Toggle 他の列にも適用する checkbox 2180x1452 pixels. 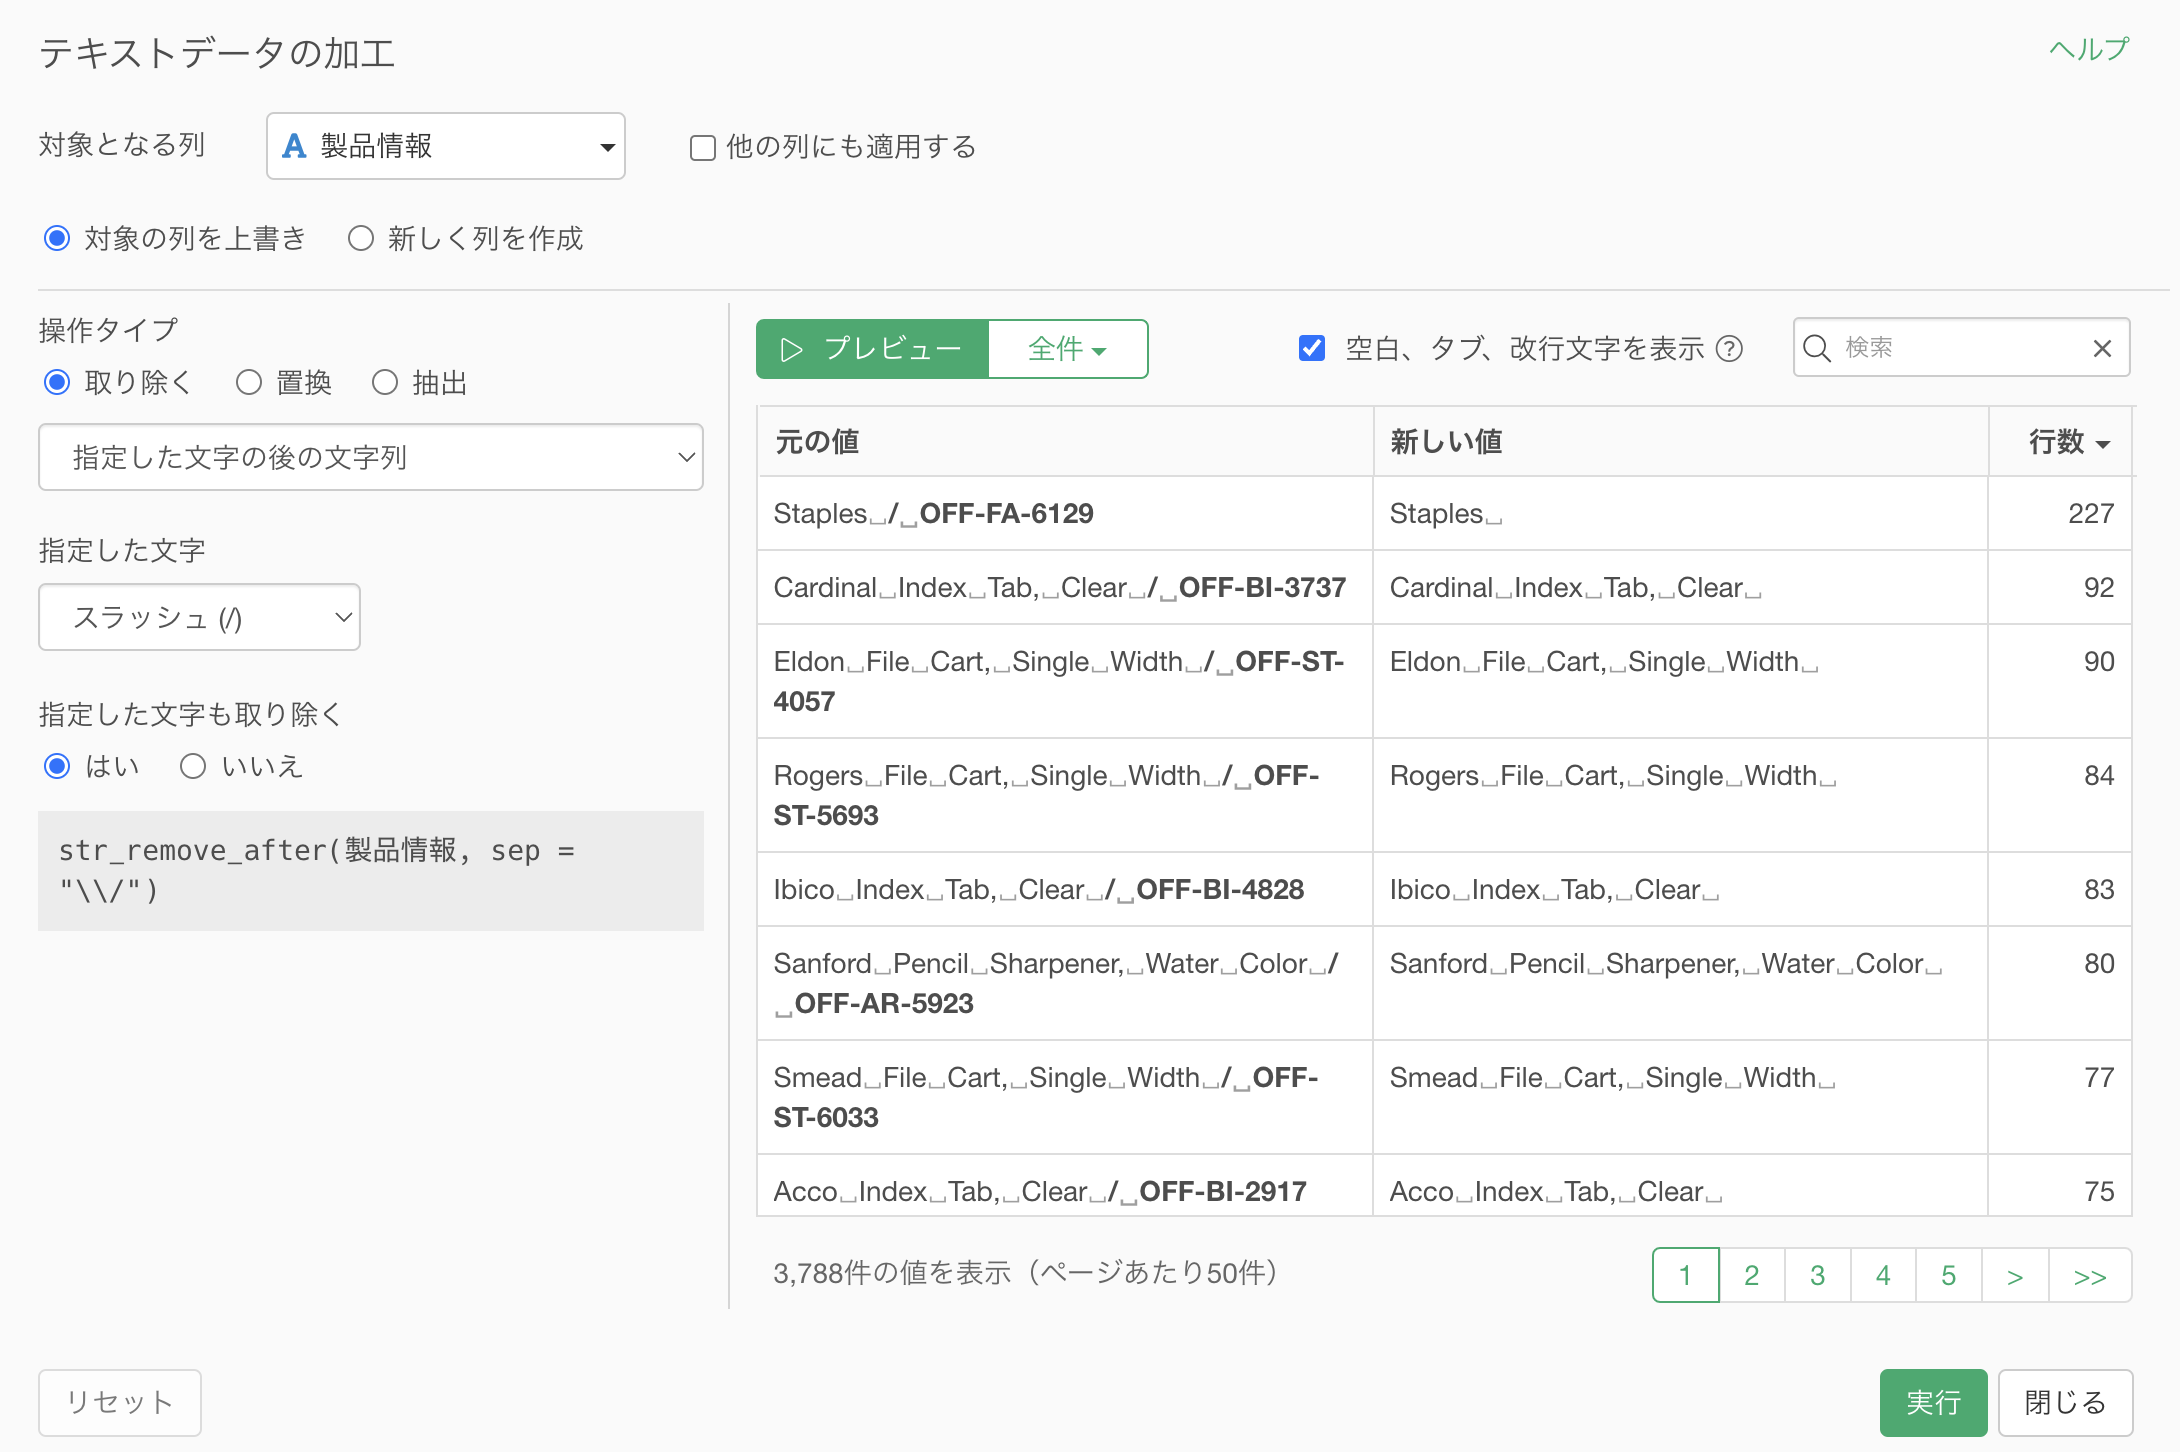(703, 148)
